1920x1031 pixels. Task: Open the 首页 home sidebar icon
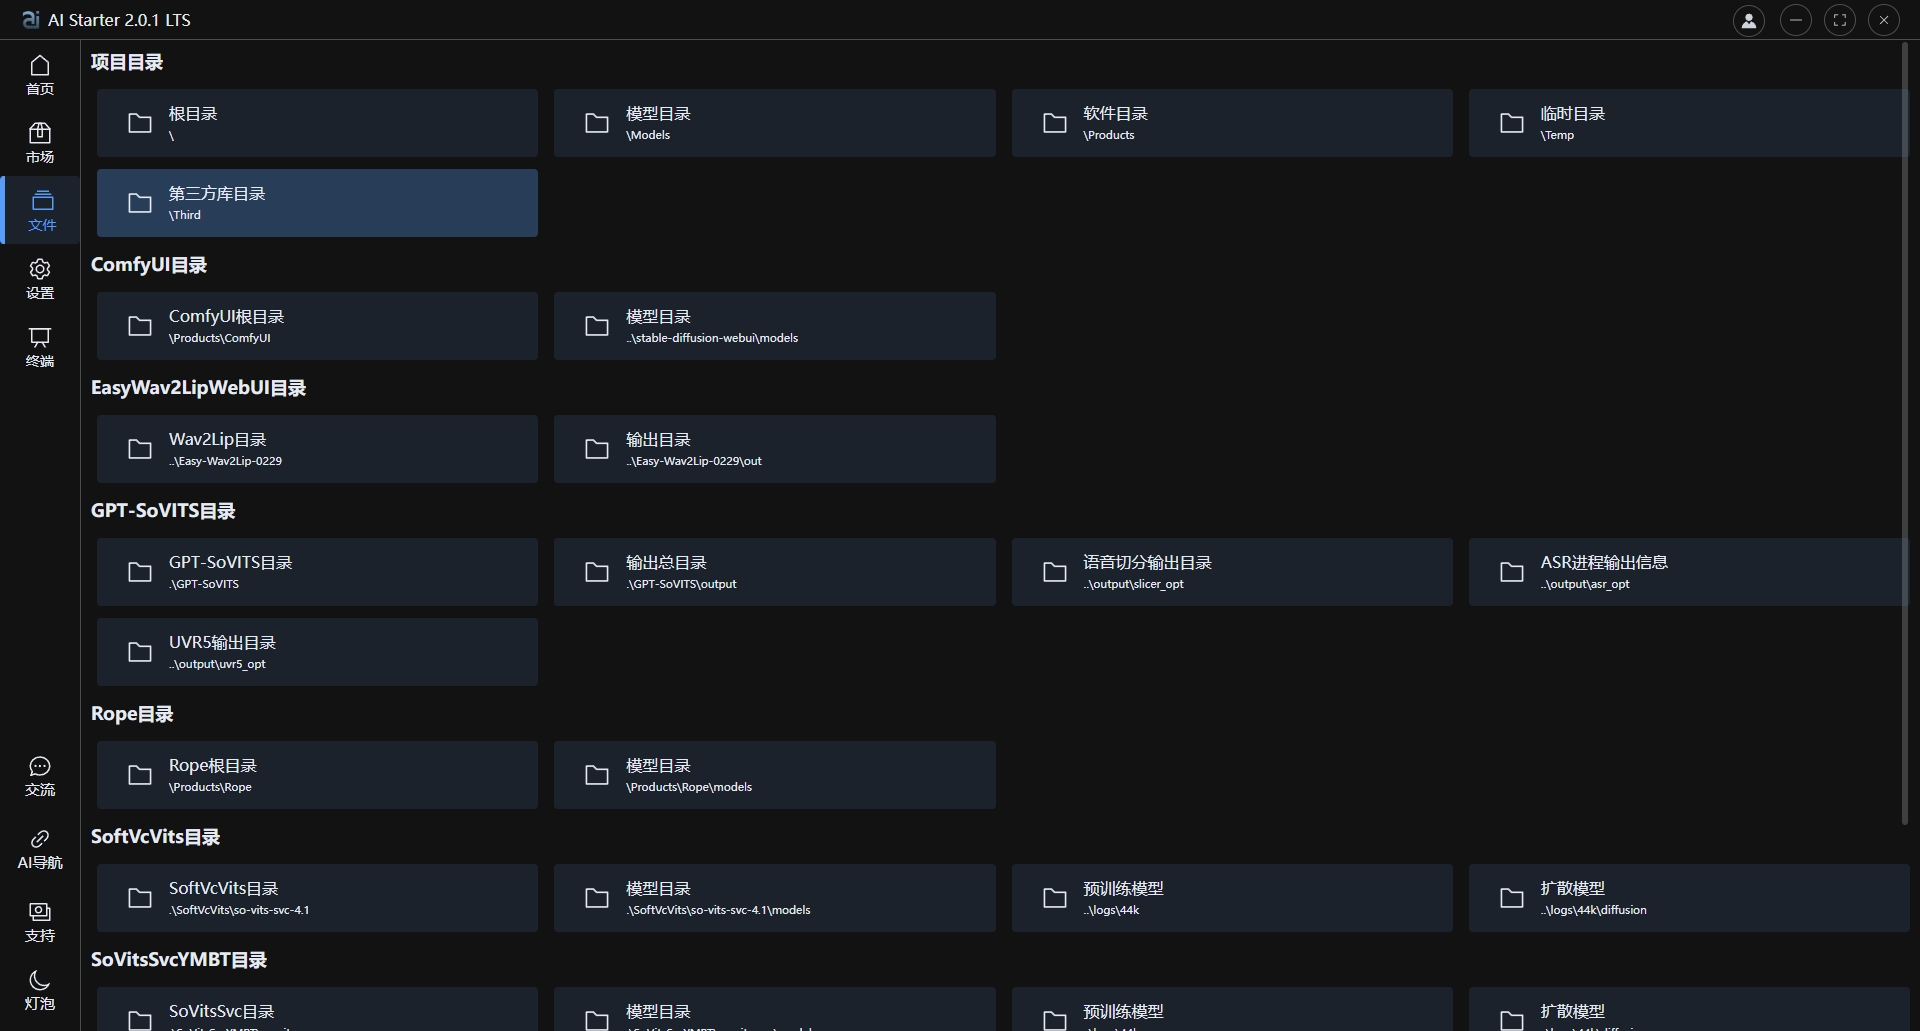tap(39, 75)
